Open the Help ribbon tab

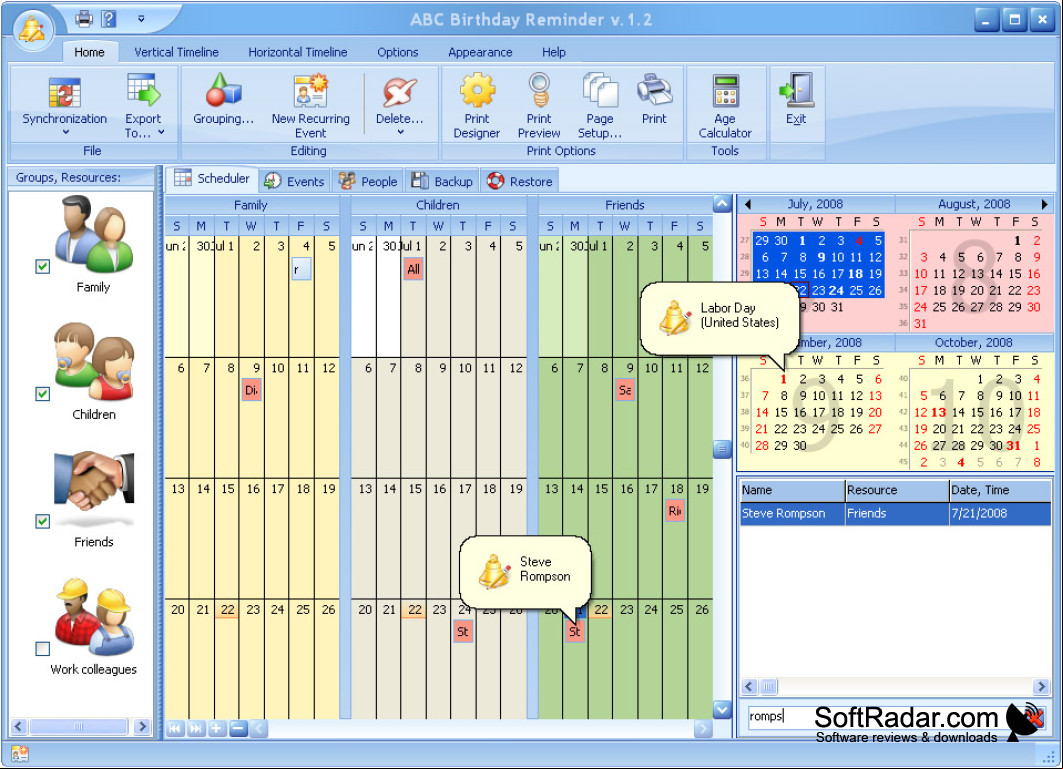coord(553,52)
